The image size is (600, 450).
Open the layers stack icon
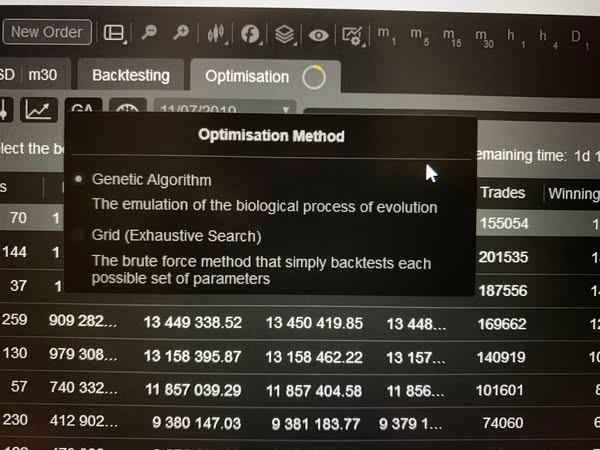pyautogui.click(x=285, y=34)
